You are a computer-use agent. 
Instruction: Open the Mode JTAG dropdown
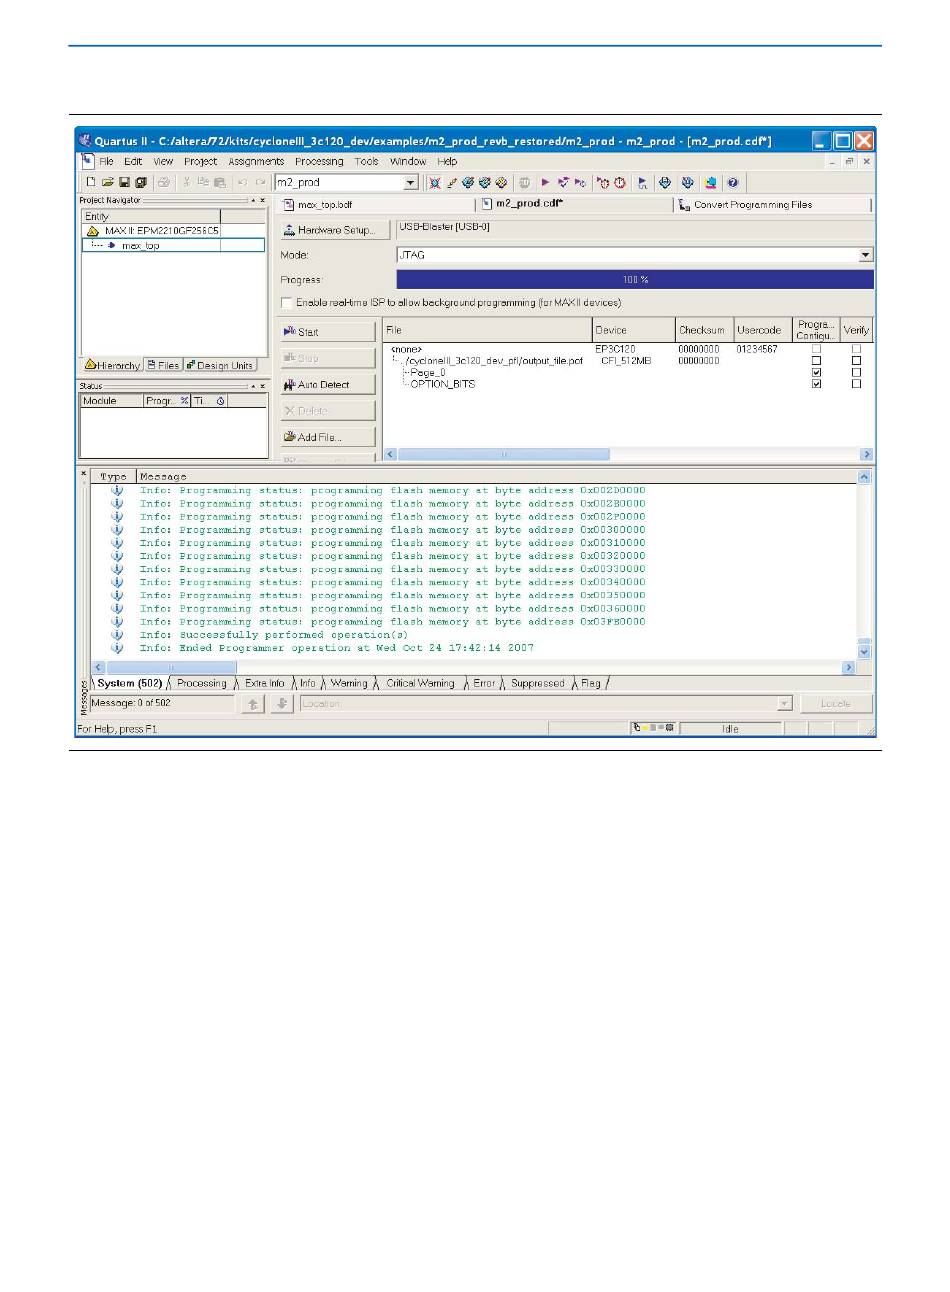pyautogui.click(x=866, y=255)
